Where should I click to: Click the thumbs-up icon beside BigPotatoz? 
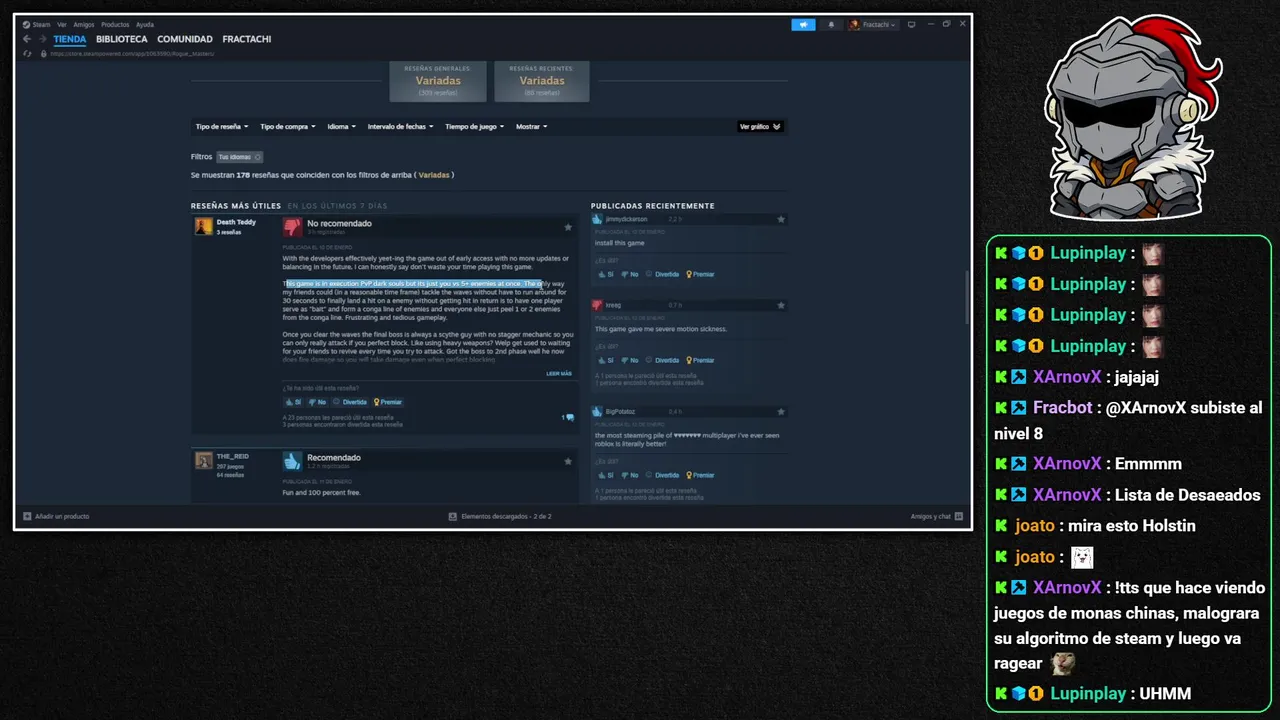point(597,411)
